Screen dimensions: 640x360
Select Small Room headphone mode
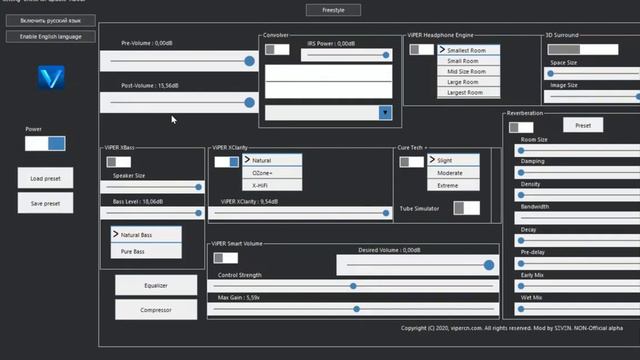pyautogui.click(x=469, y=61)
